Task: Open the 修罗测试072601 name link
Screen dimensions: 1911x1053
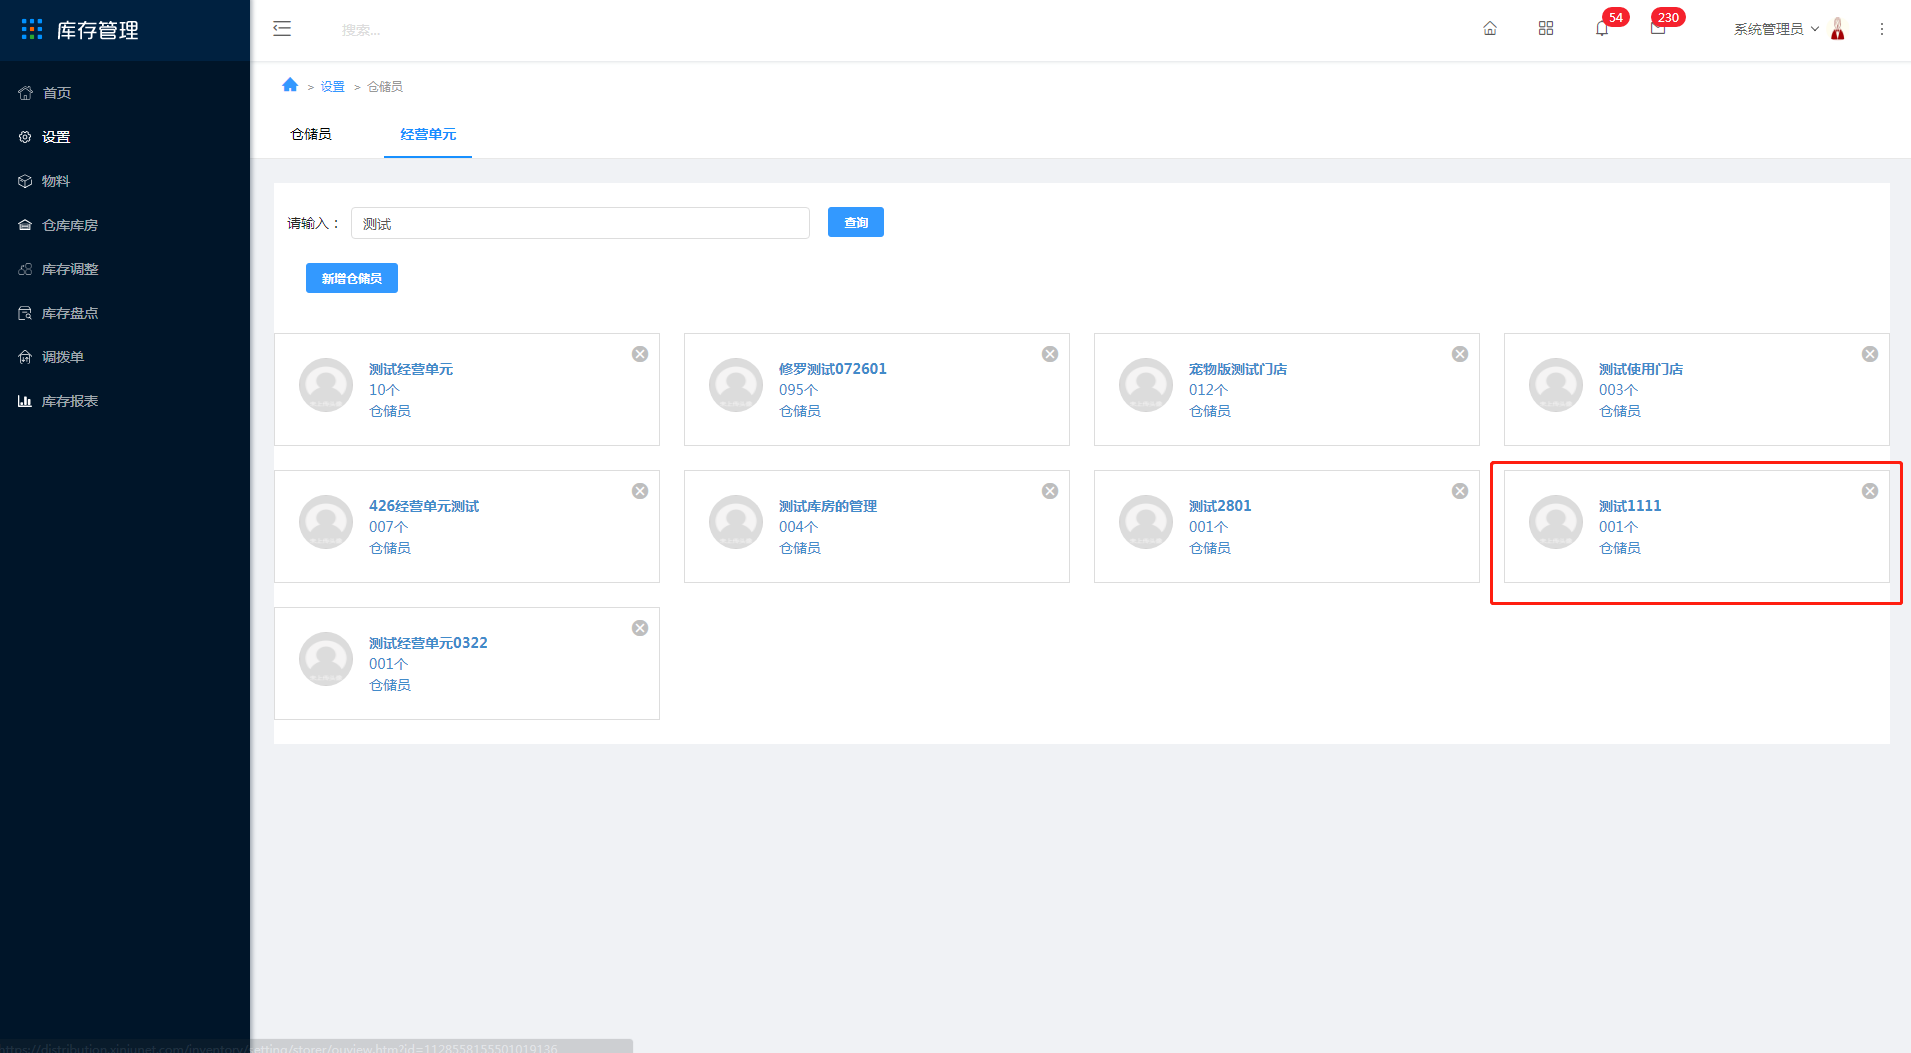Action: (833, 369)
